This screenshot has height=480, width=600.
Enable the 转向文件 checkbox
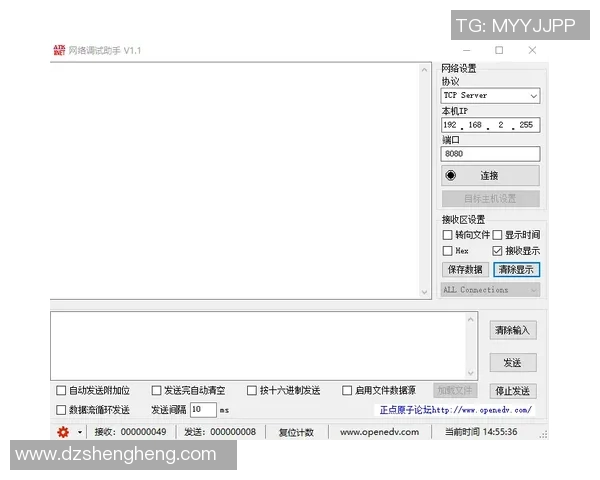[x=447, y=235]
